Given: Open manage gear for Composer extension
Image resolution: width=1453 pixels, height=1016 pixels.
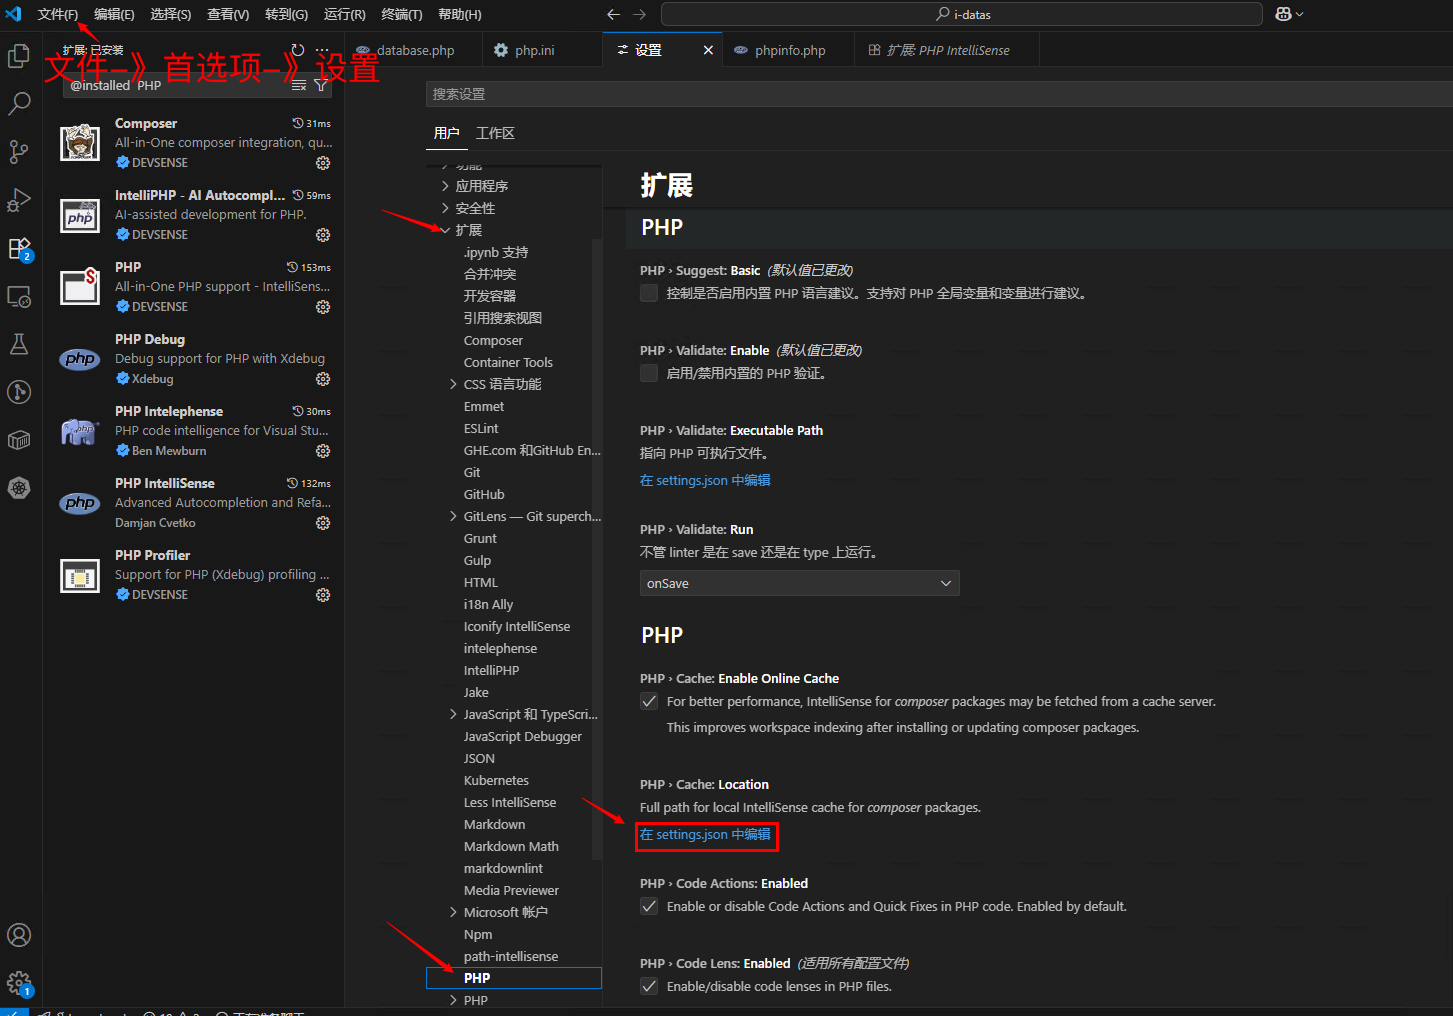Looking at the screenshot, I should (x=323, y=163).
